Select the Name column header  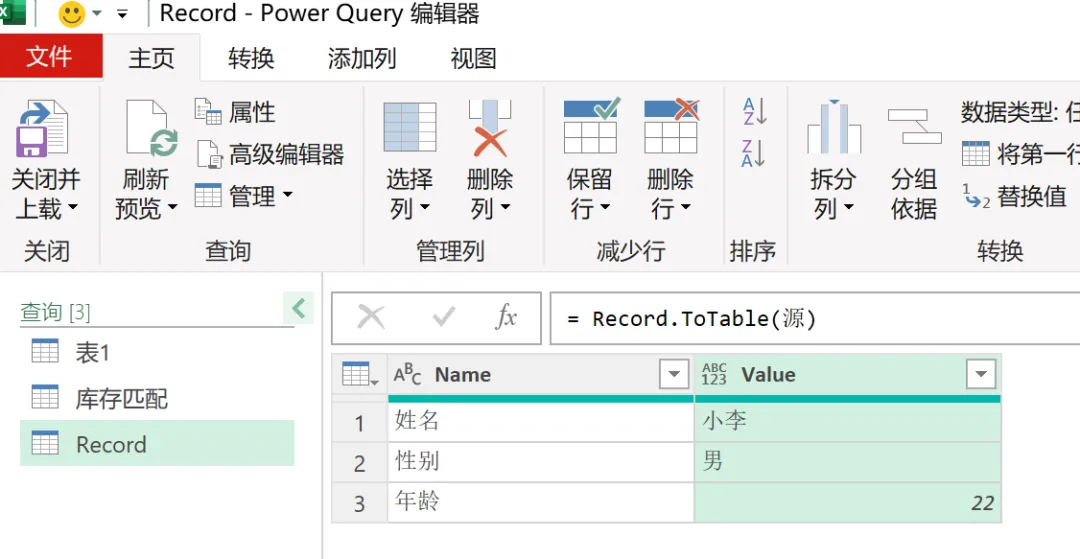(541, 375)
